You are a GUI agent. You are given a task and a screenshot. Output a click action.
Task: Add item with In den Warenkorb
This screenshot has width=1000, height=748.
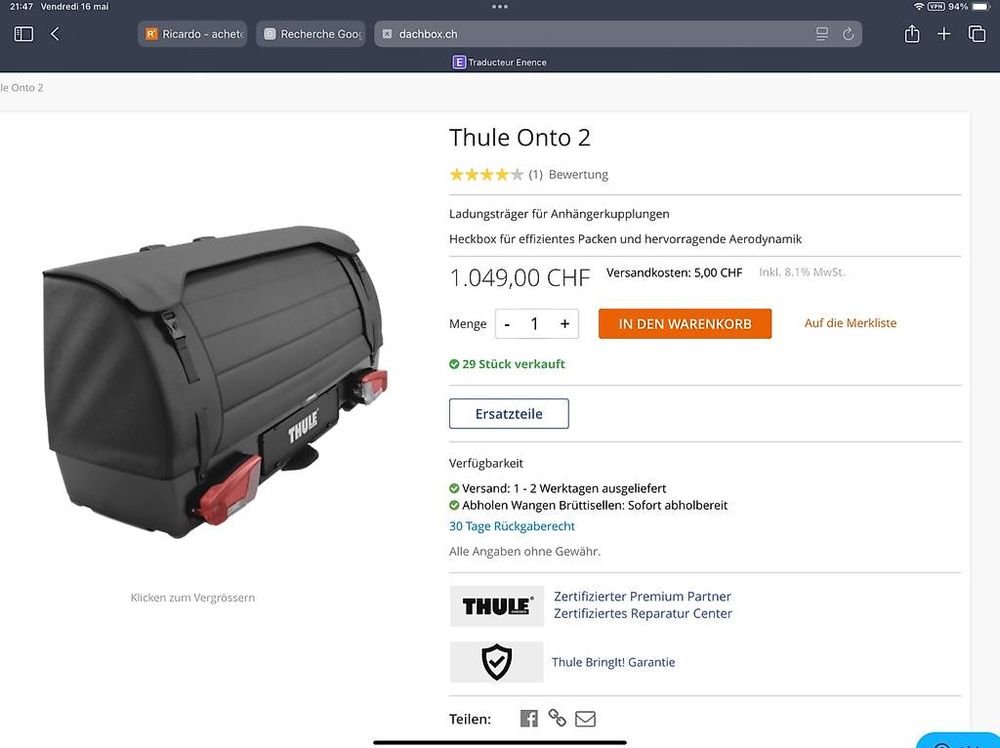[x=685, y=323]
